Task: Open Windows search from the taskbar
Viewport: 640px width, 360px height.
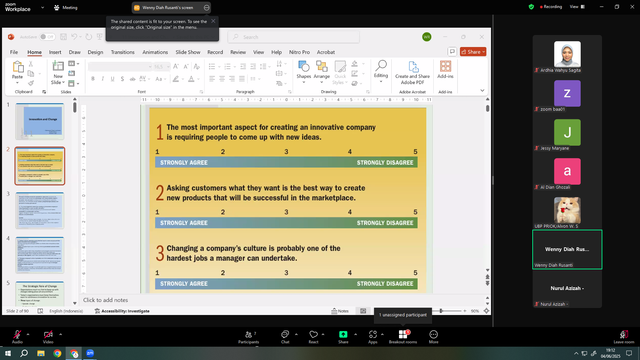Action: coord(24,353)
